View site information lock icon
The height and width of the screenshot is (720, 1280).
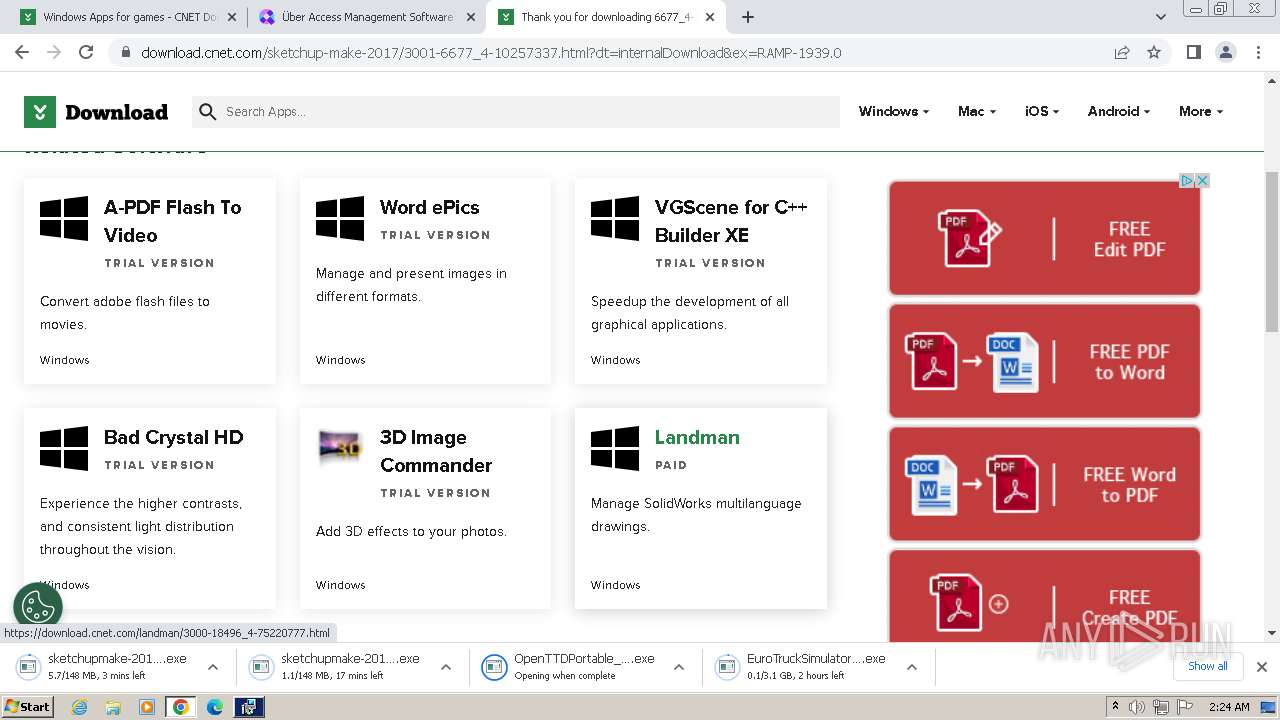[x=125, y=52]
